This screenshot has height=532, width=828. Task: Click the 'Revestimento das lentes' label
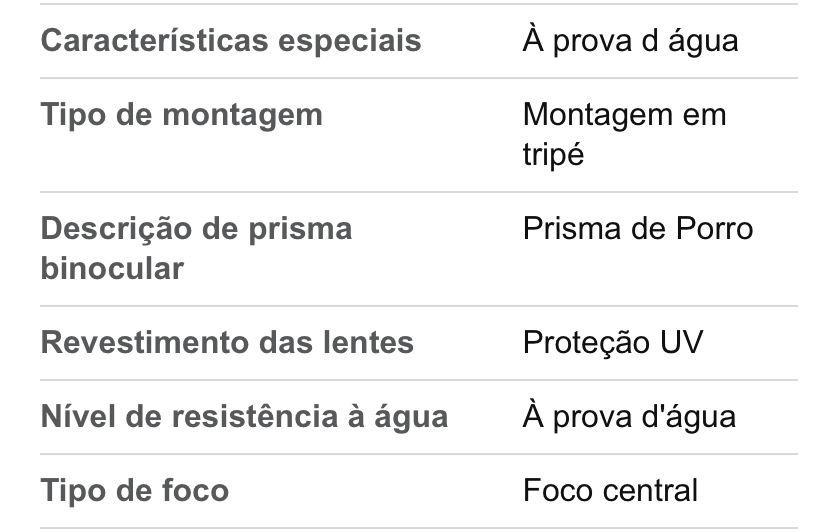coord(227,342)
